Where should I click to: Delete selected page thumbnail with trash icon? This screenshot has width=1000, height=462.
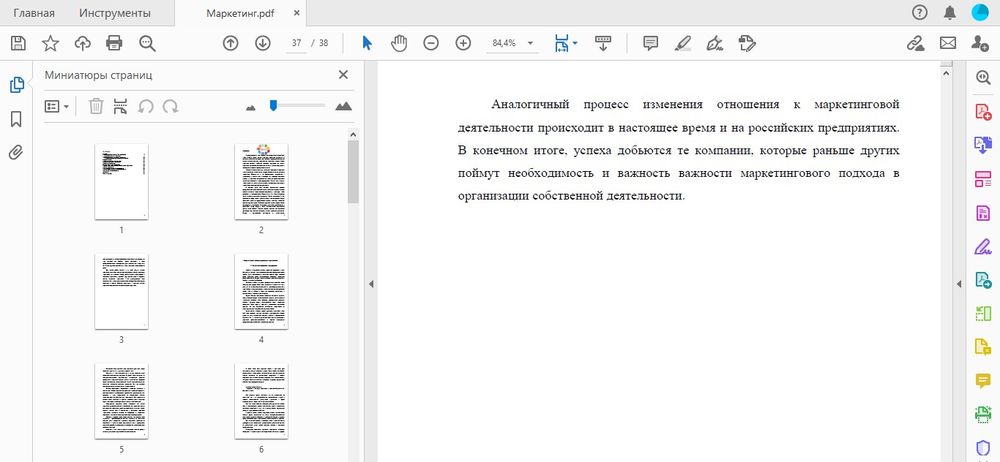coord(96,106)
